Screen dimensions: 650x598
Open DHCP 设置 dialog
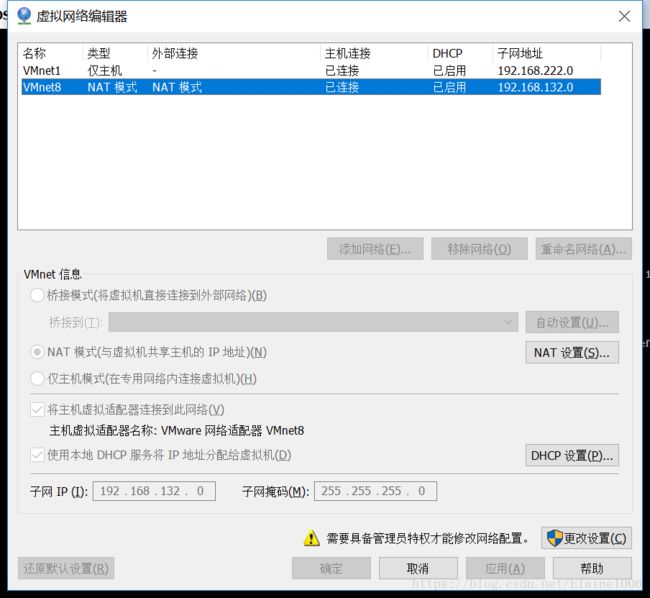572,455
